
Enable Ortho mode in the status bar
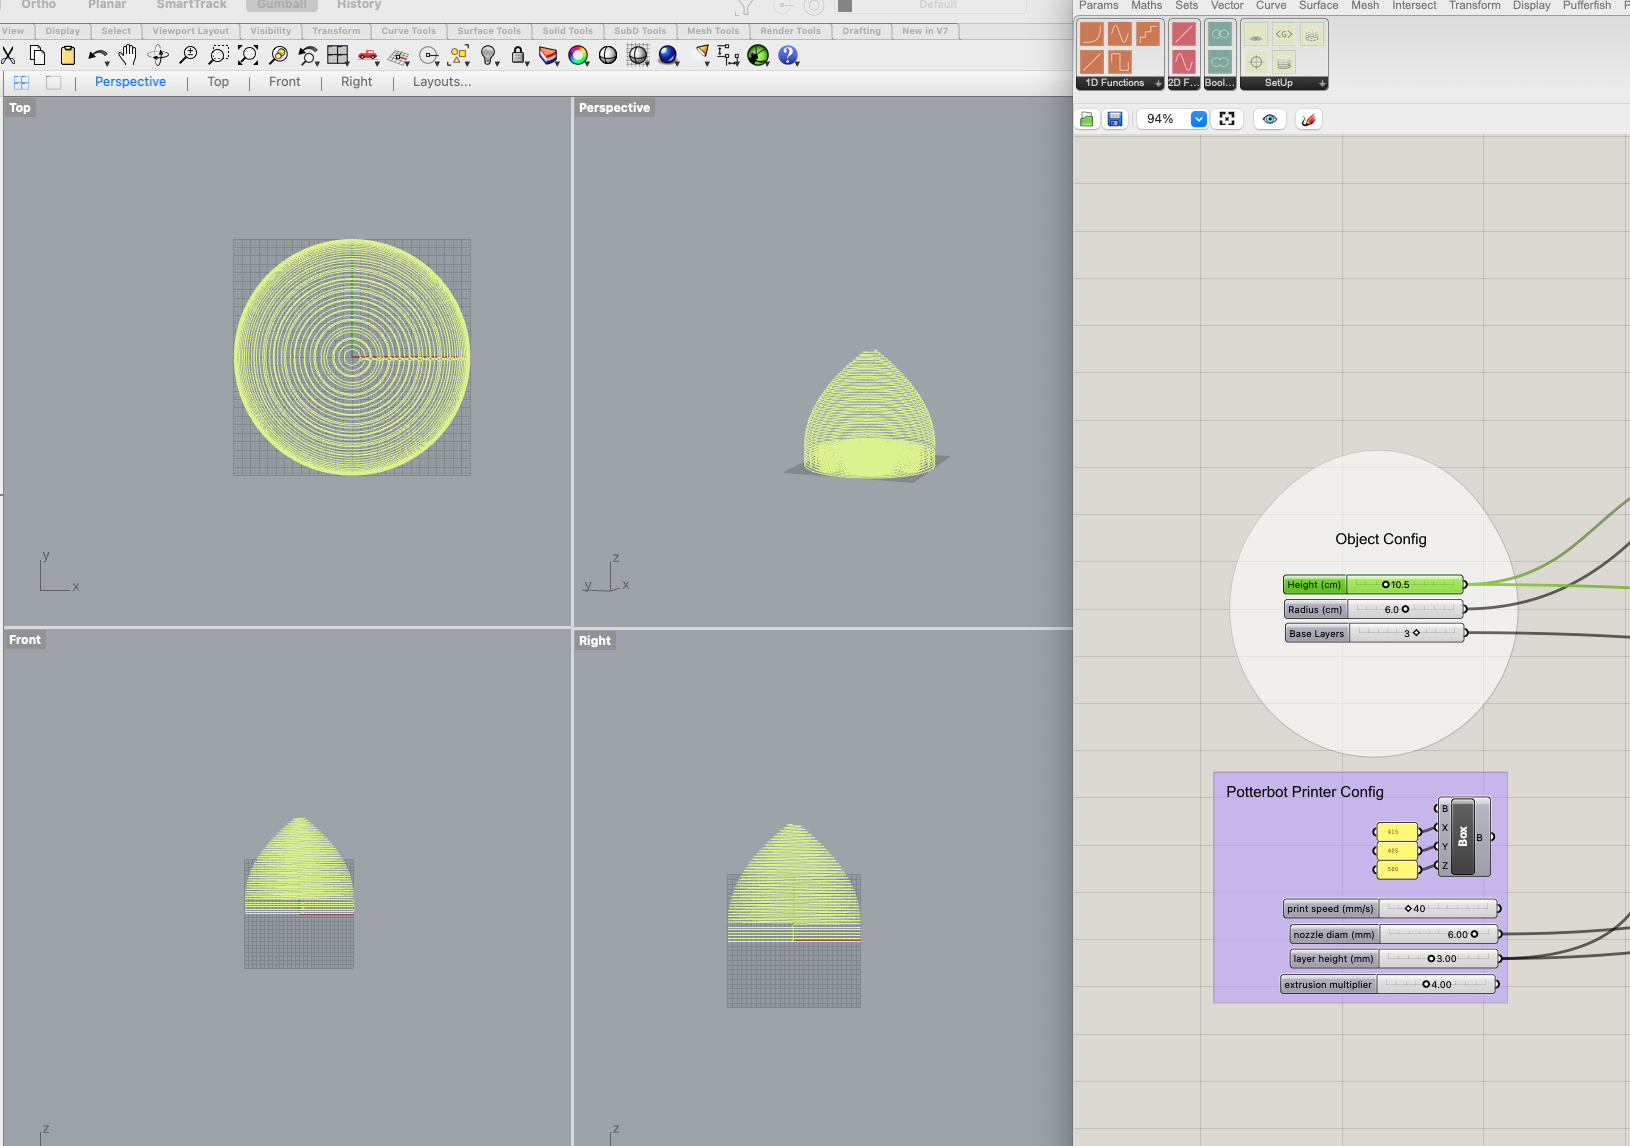click(38, 5)
